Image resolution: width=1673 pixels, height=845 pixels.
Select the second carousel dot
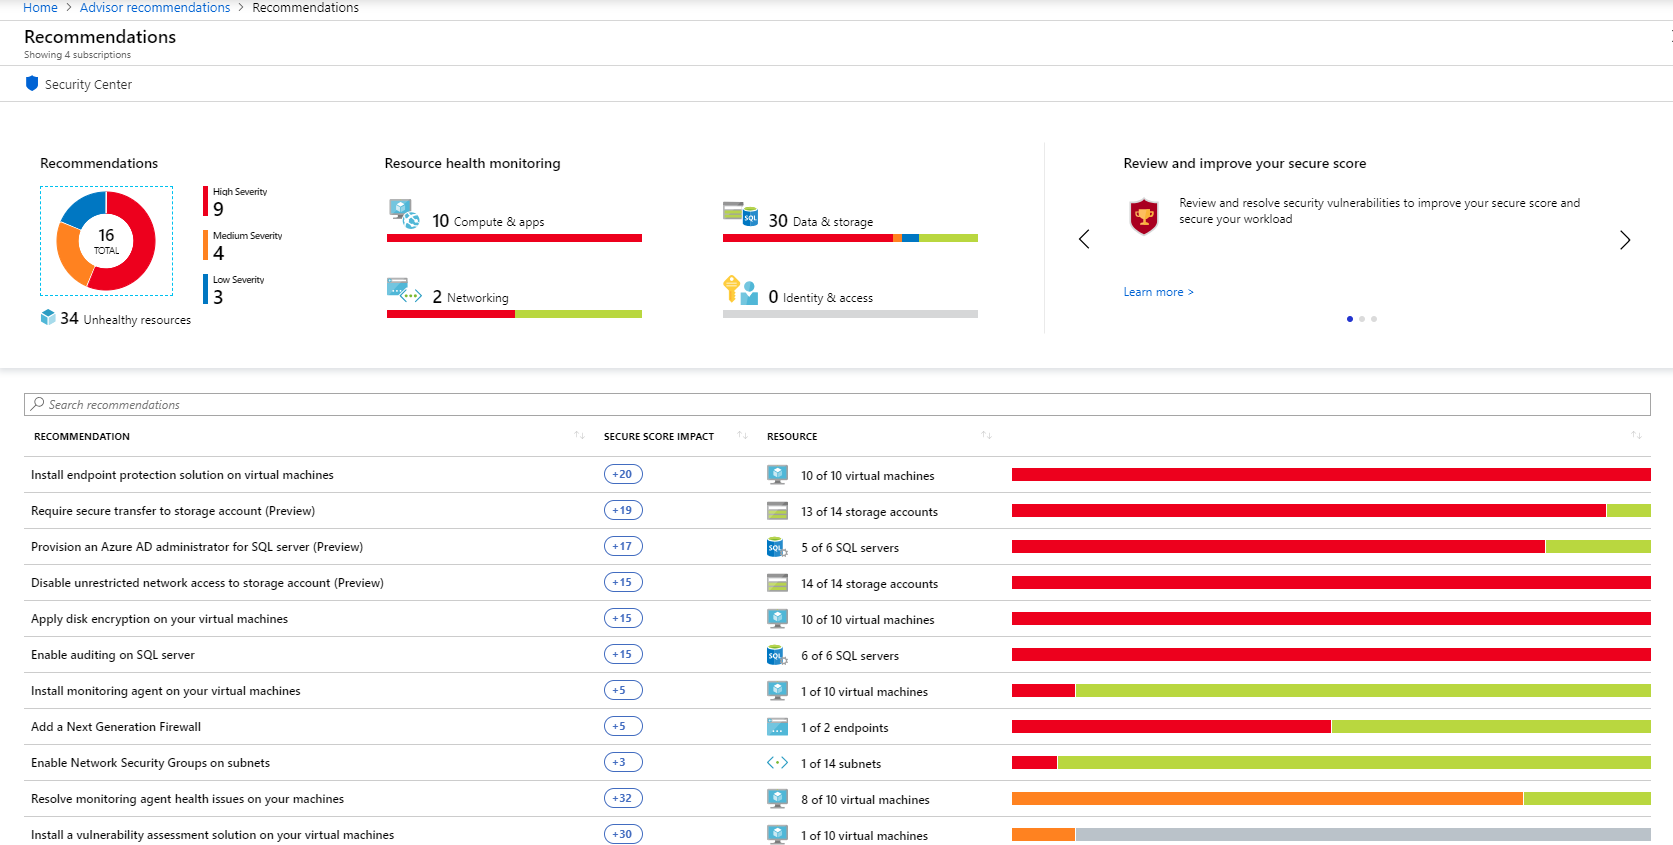click(1362, 319)
